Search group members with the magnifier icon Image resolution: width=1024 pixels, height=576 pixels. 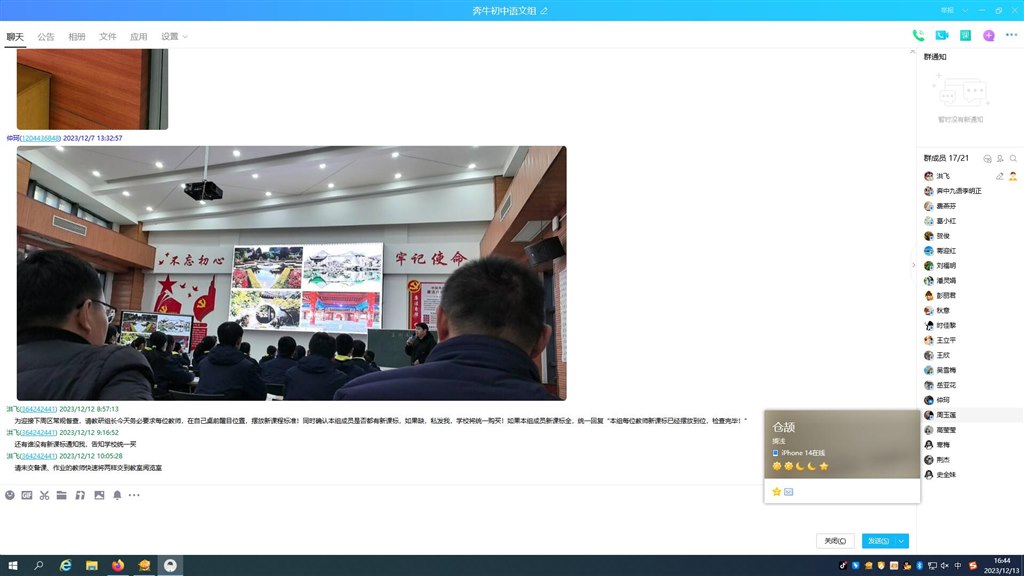click(1013, 159)
